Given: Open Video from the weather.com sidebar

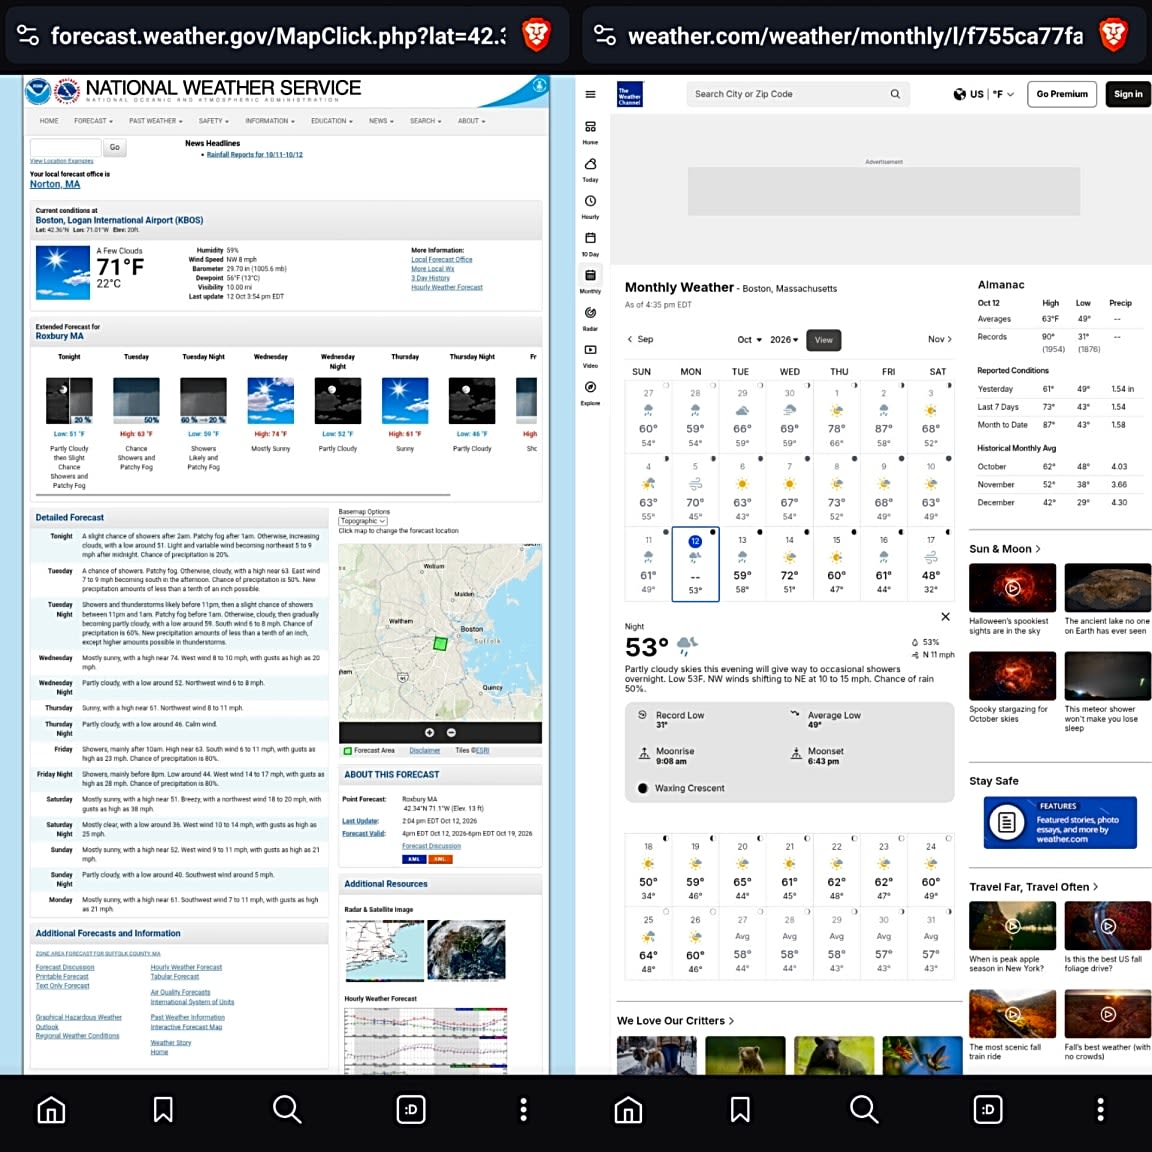Looking at the screenshot, I should (590, 355).
